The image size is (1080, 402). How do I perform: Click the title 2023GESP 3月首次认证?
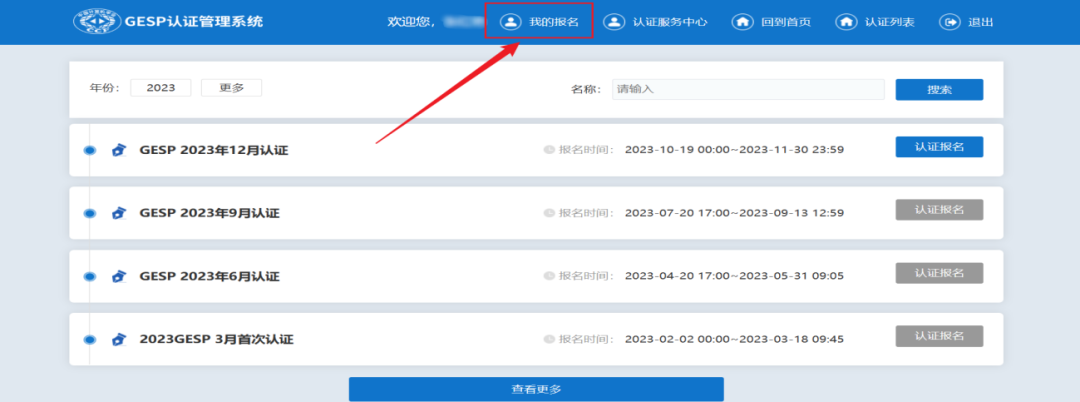click(x=216, y=339)
